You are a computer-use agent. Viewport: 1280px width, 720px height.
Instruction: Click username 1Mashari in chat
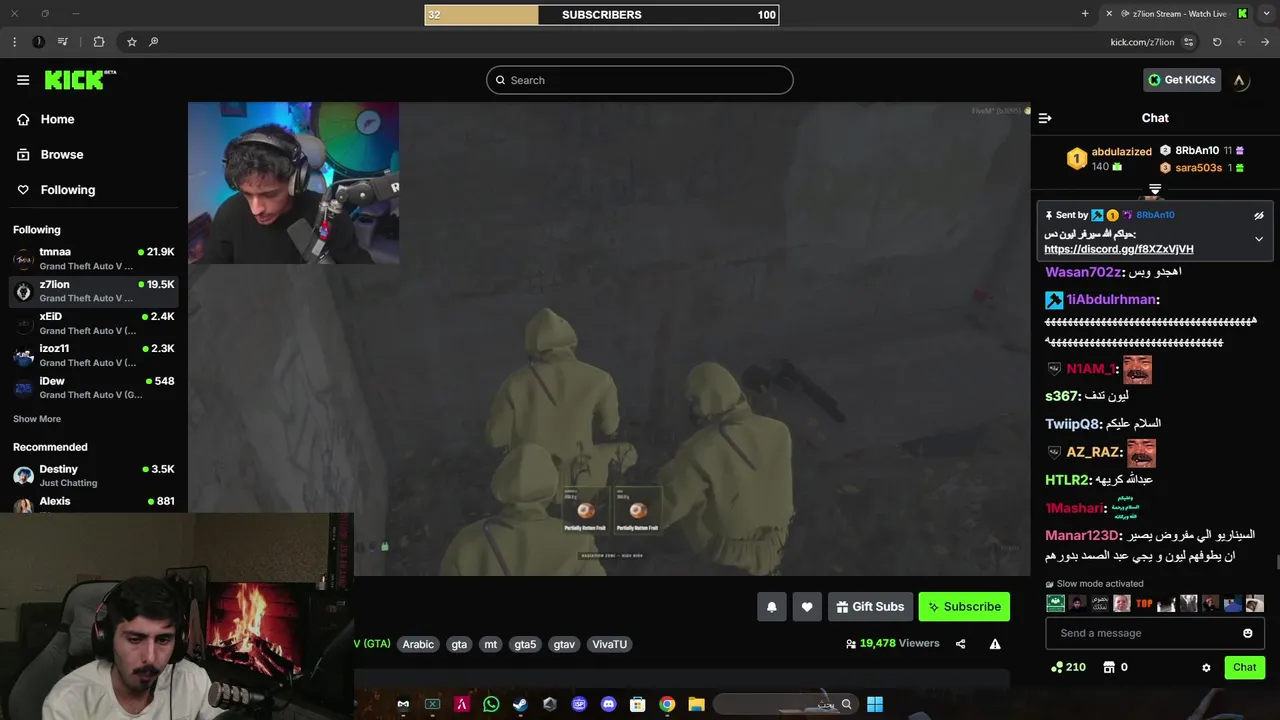point(1075,508)
